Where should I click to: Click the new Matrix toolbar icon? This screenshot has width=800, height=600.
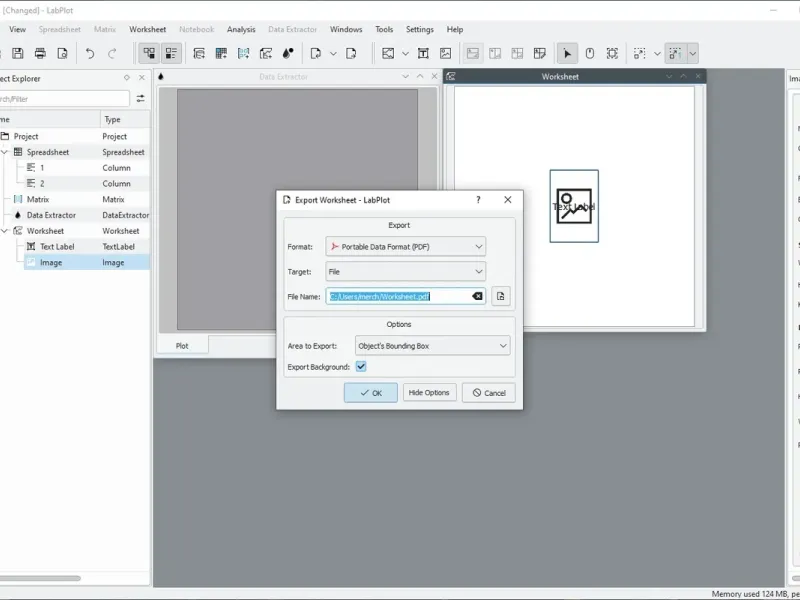click(243, 54)
